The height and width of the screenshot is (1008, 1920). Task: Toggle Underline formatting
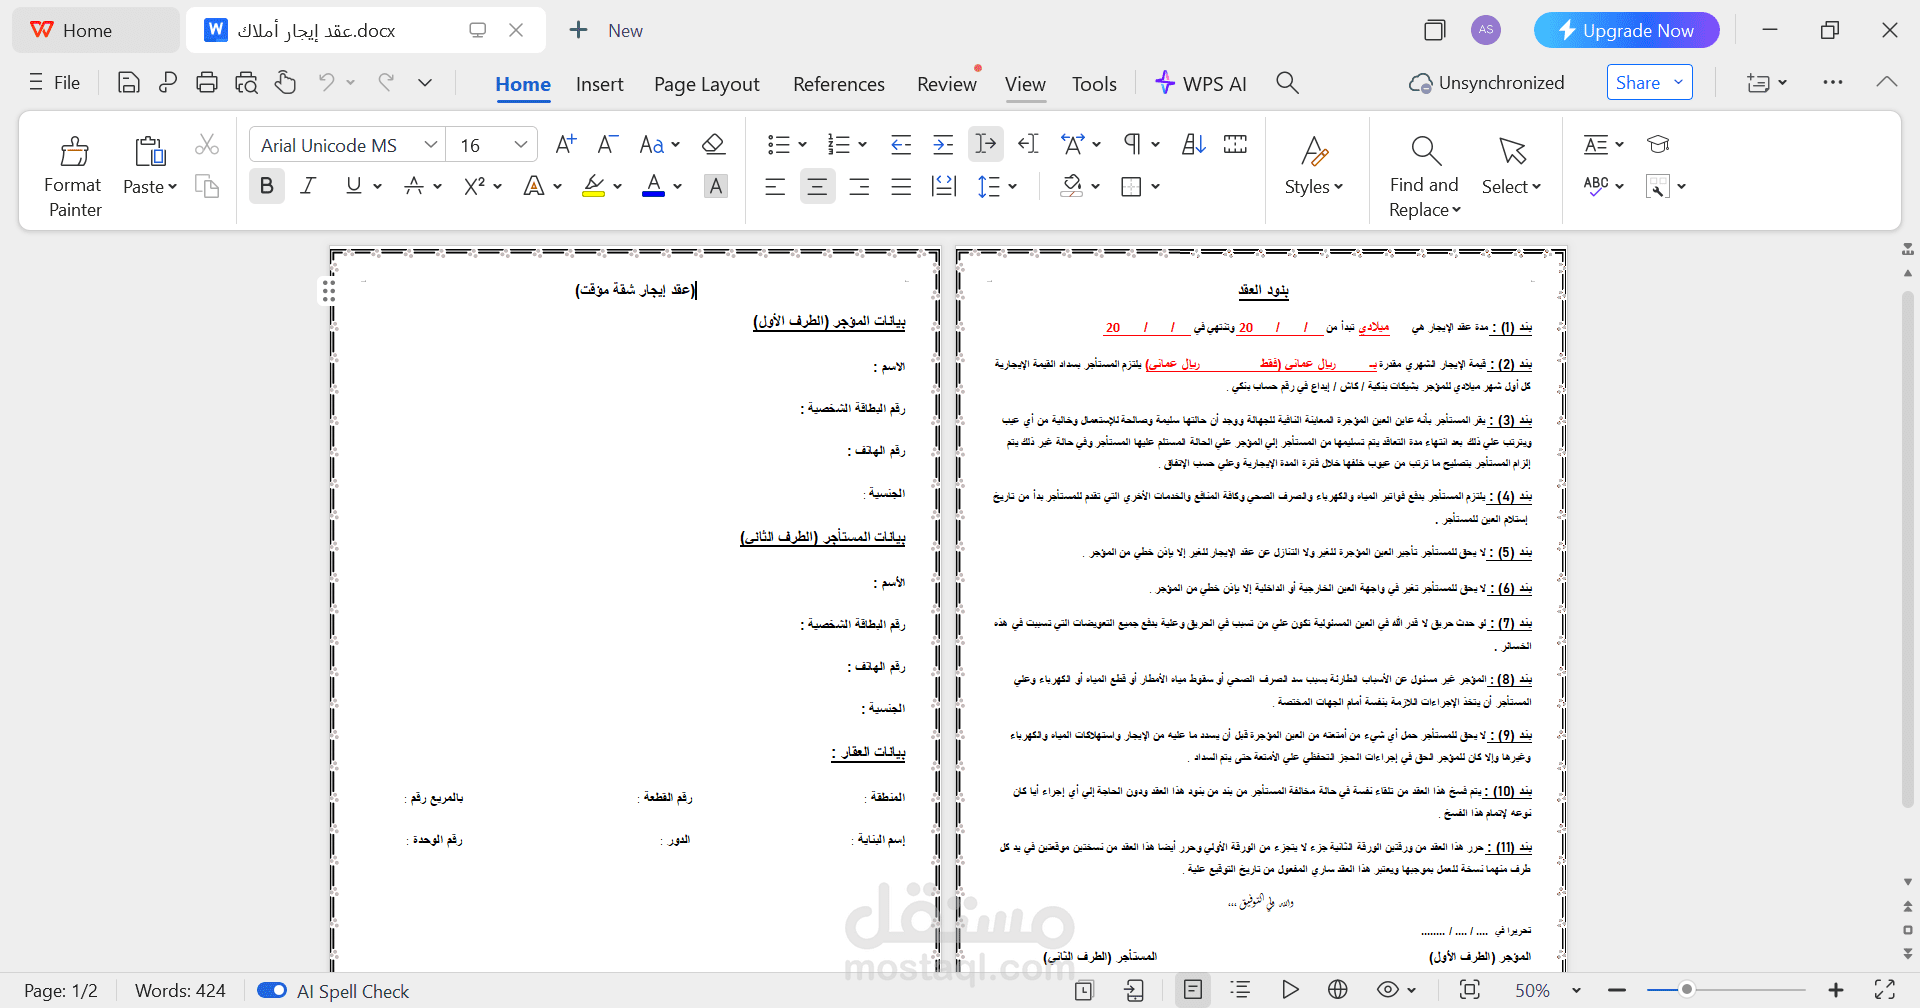coord(353,186)
